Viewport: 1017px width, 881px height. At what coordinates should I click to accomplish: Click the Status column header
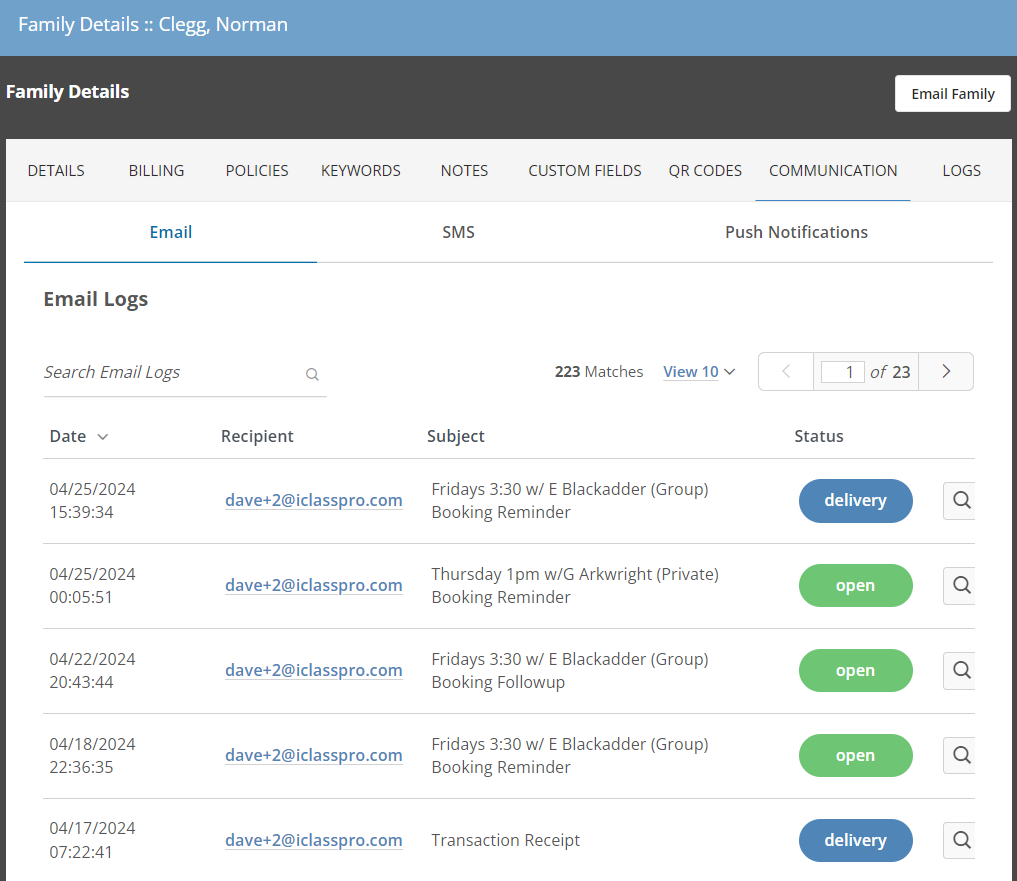coord(819,437)
